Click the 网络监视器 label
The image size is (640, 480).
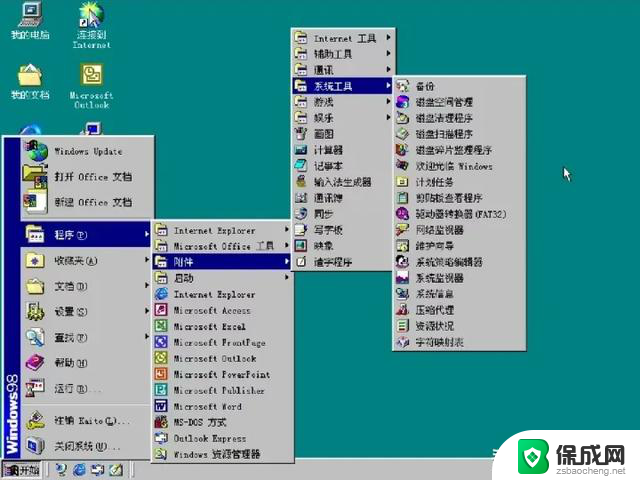point(439,230)
